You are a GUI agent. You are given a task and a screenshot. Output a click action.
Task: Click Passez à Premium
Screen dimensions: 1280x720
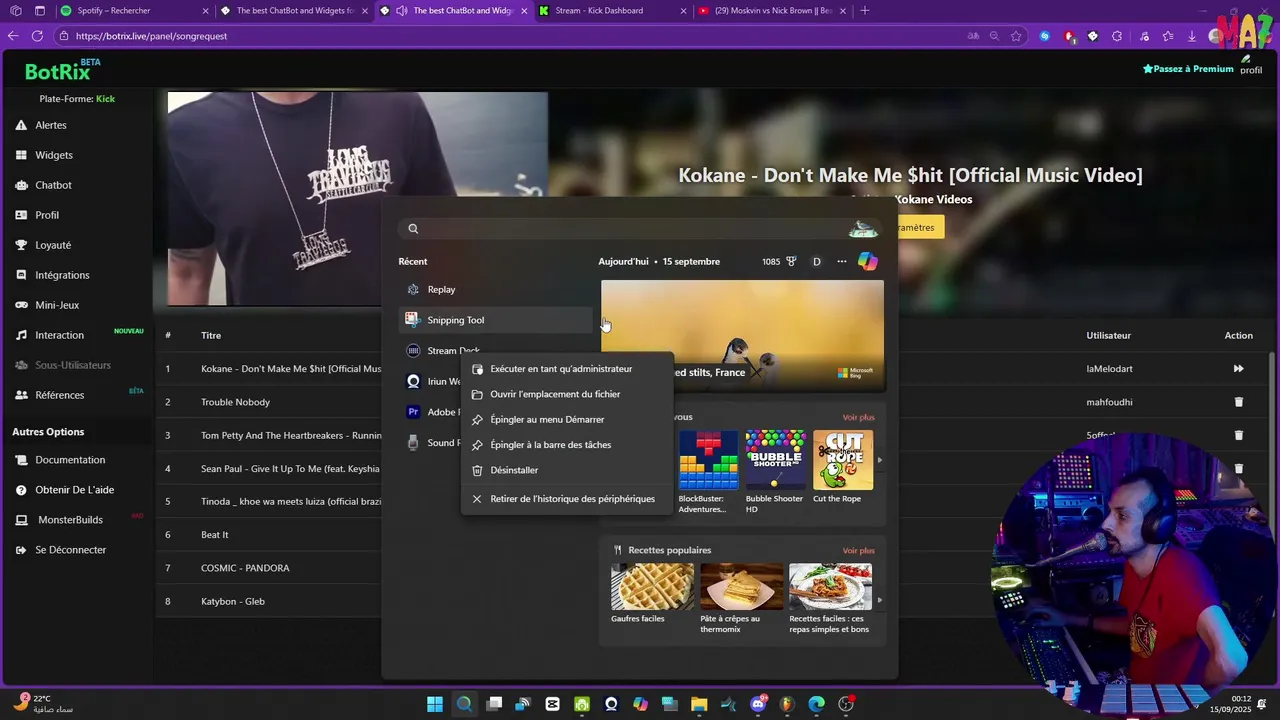pyautogui.click(x=1188, y=69)
